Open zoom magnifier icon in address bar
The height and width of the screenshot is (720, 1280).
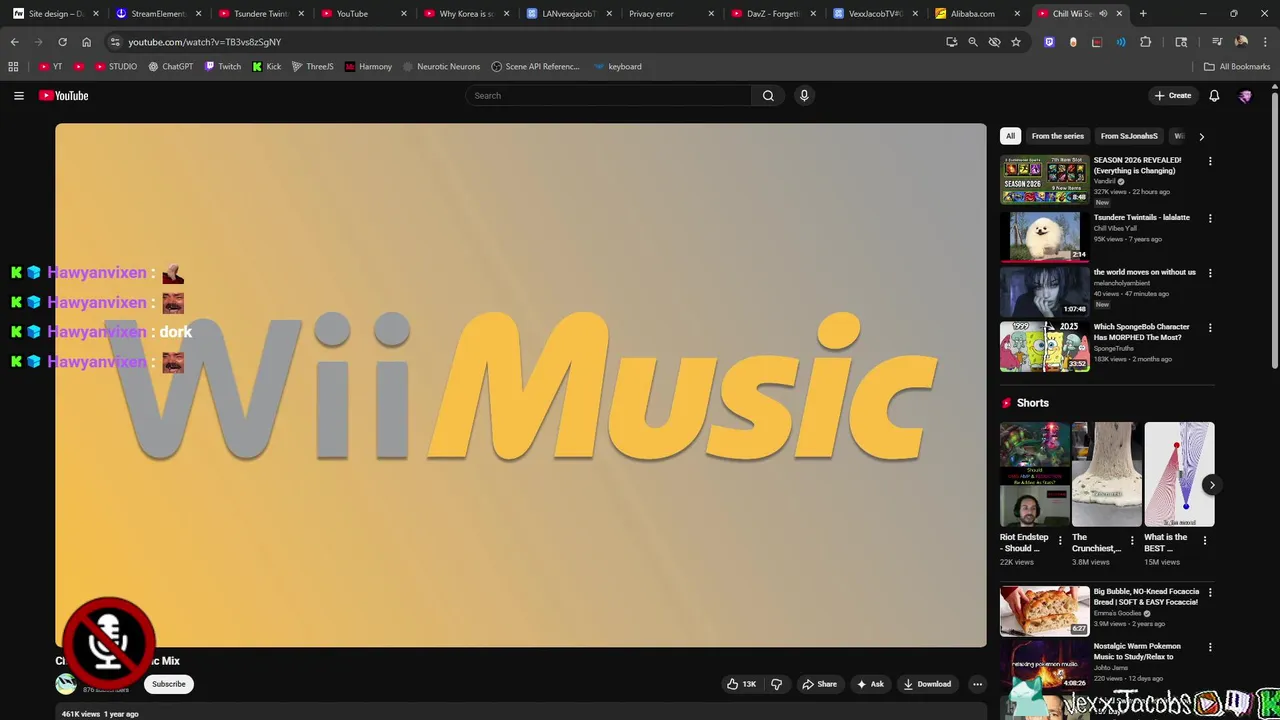tap(973, 42)
